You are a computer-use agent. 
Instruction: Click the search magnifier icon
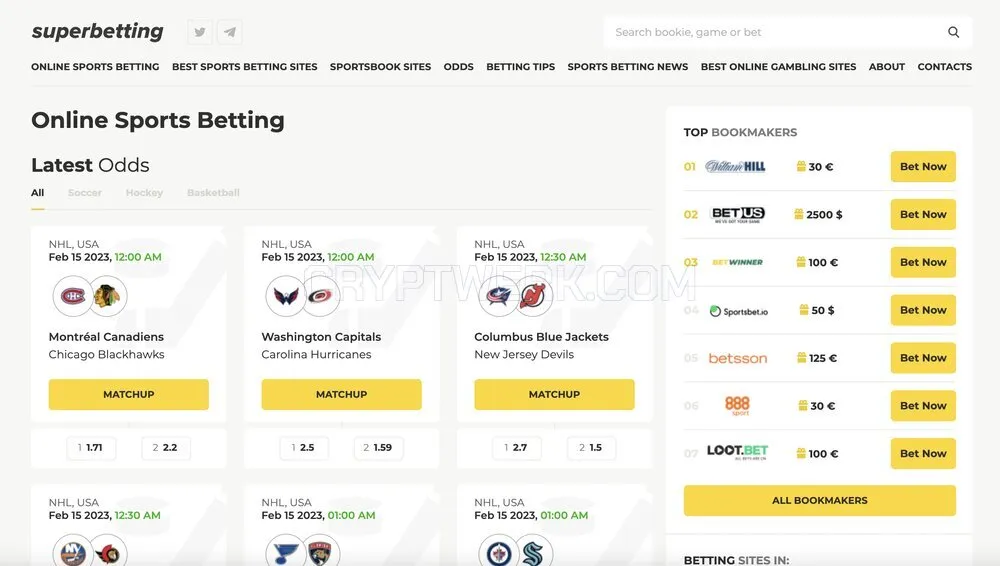pos(953,32)
